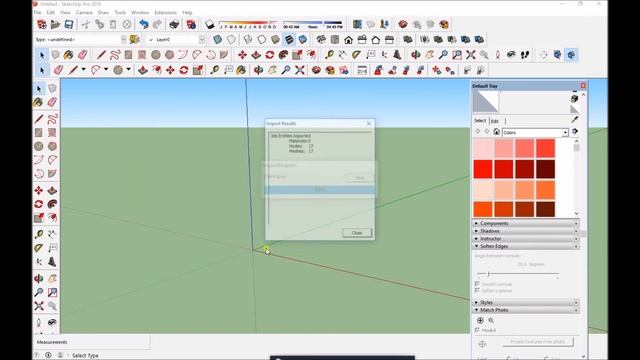Add new matched photo plus button
Viewport: 640px width, 360px height.
pyautogui.click(x=480, y=321)
